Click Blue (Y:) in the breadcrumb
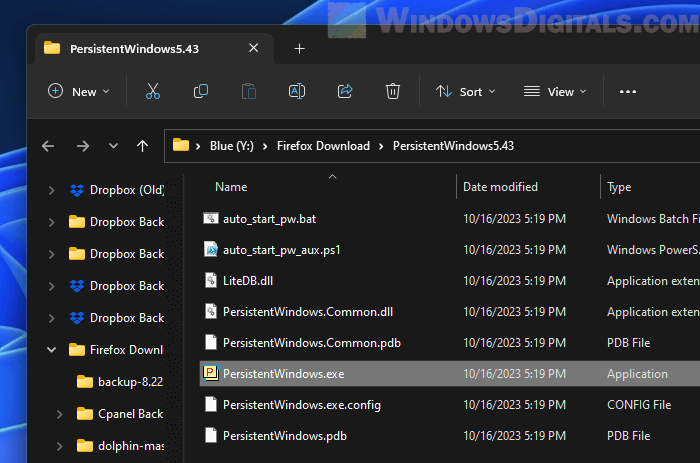 pyautogui.click(x=232, y=146)
